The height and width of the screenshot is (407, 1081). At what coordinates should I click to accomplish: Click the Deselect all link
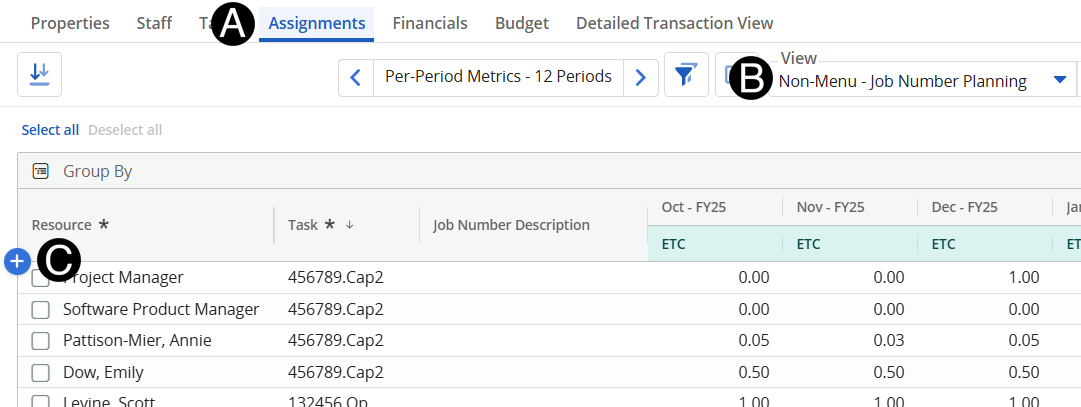pos(125,130)
